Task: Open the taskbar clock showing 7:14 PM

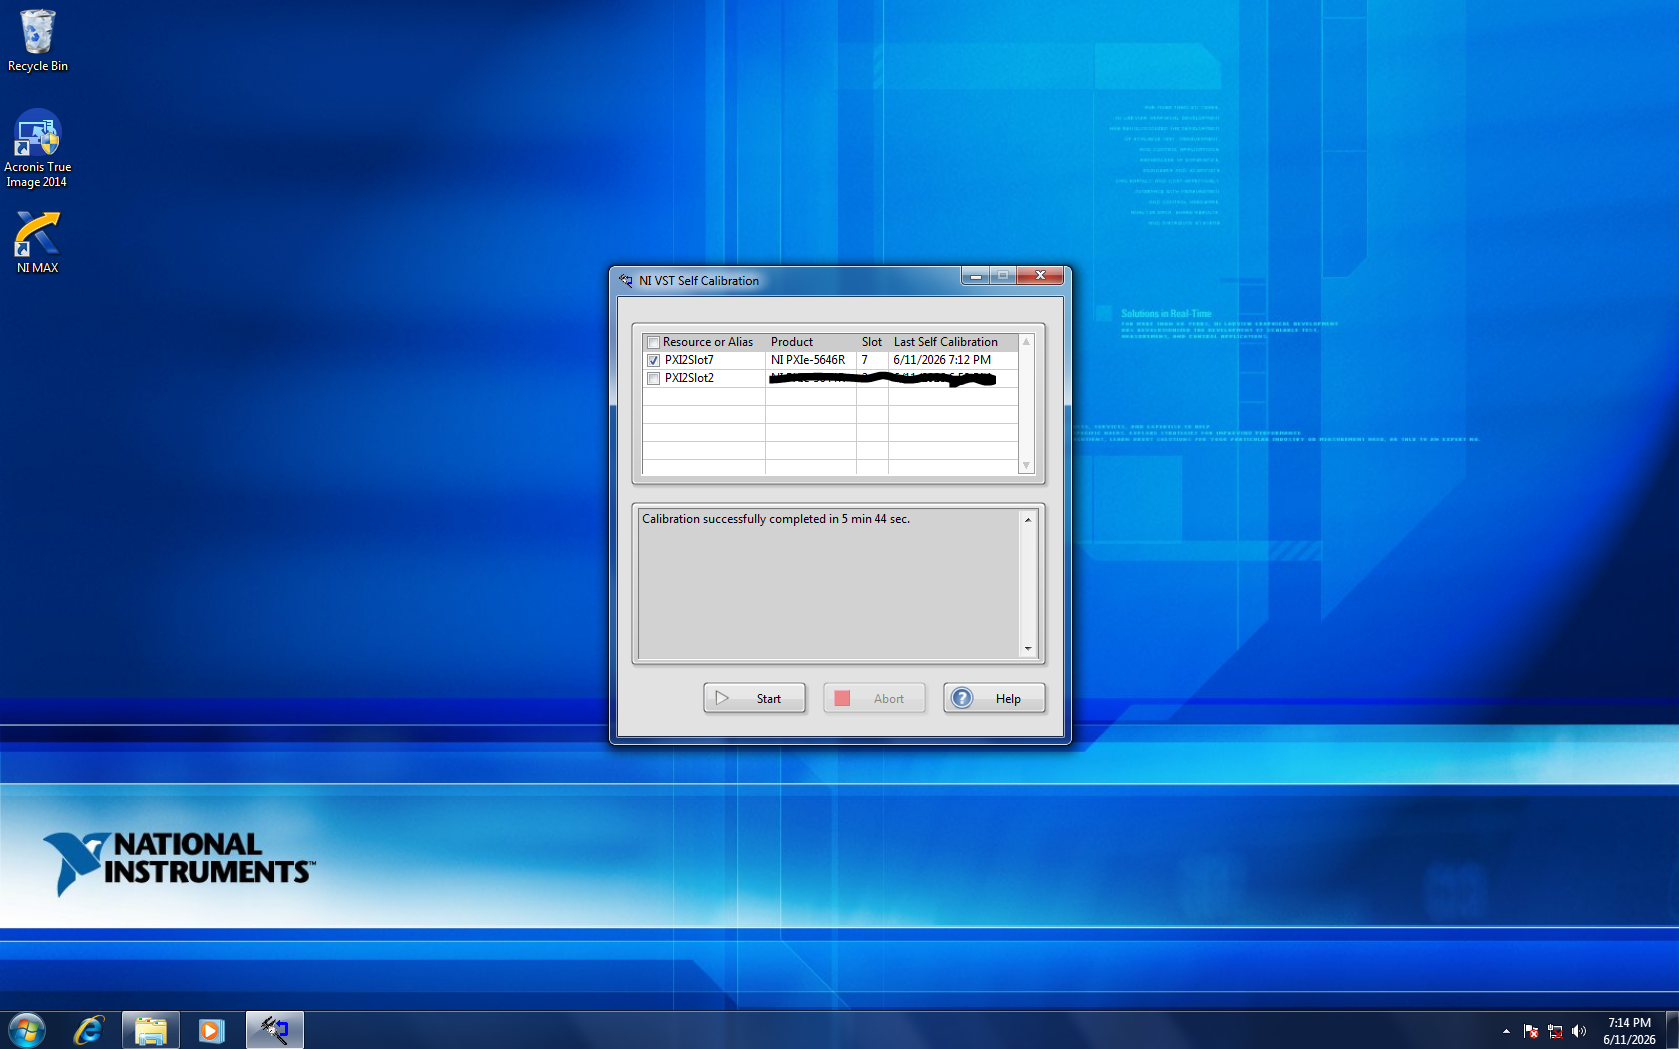Action: (1629, 1031)
